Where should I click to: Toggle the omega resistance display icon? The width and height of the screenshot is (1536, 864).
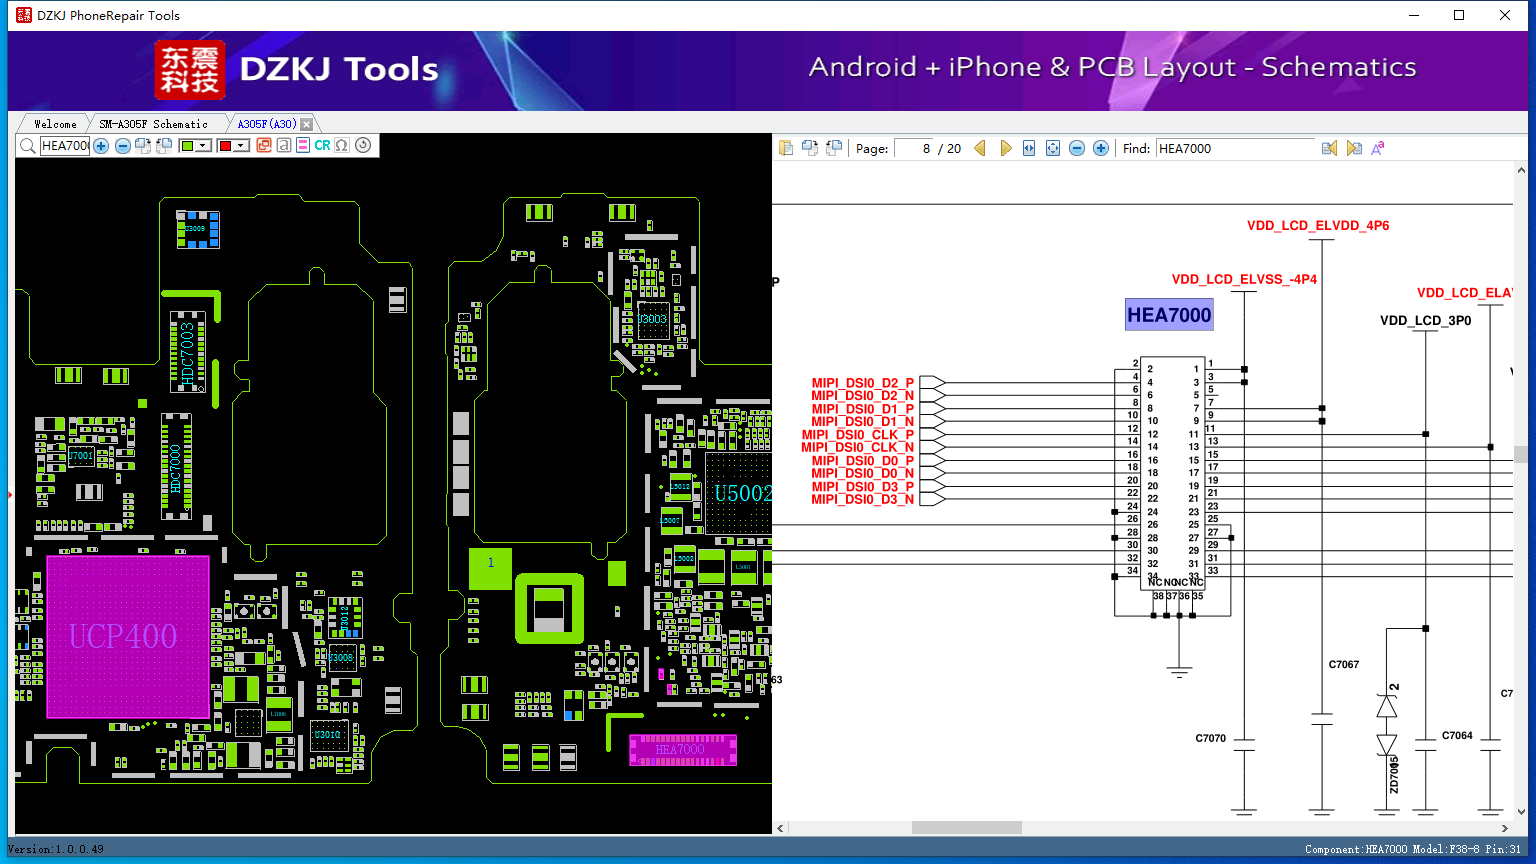pyautogui.click(x=342, y=146)
